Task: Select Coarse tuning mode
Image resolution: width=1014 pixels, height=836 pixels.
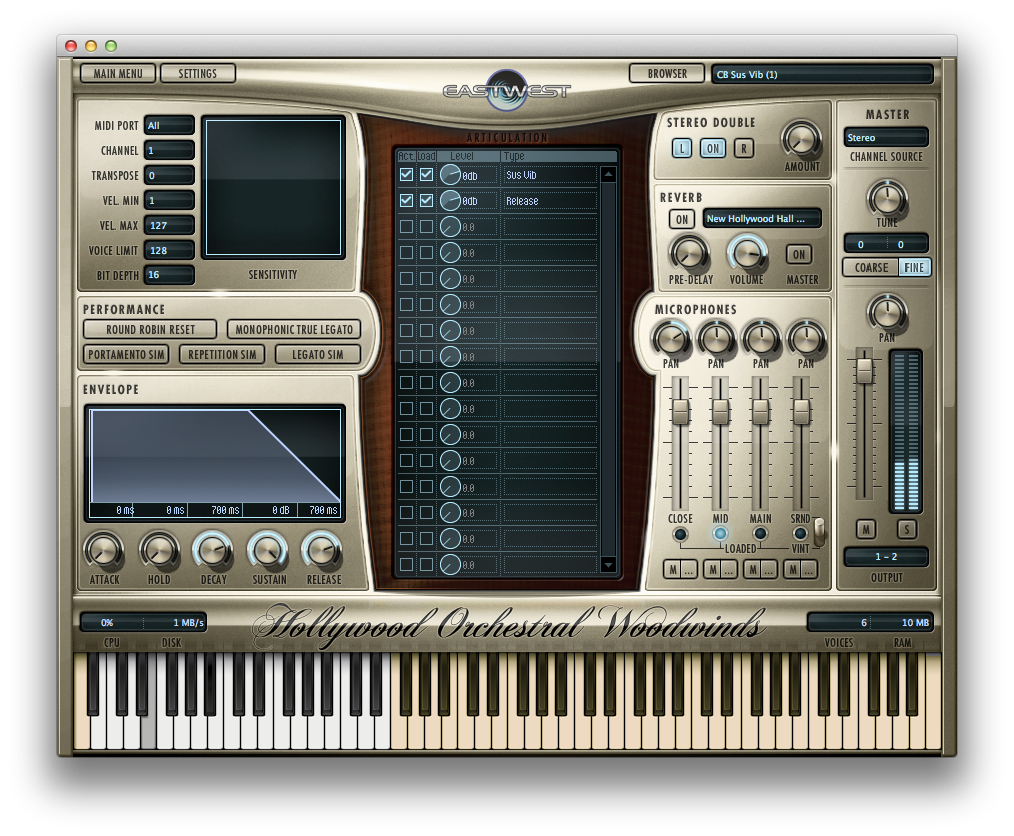Action: 871,268
